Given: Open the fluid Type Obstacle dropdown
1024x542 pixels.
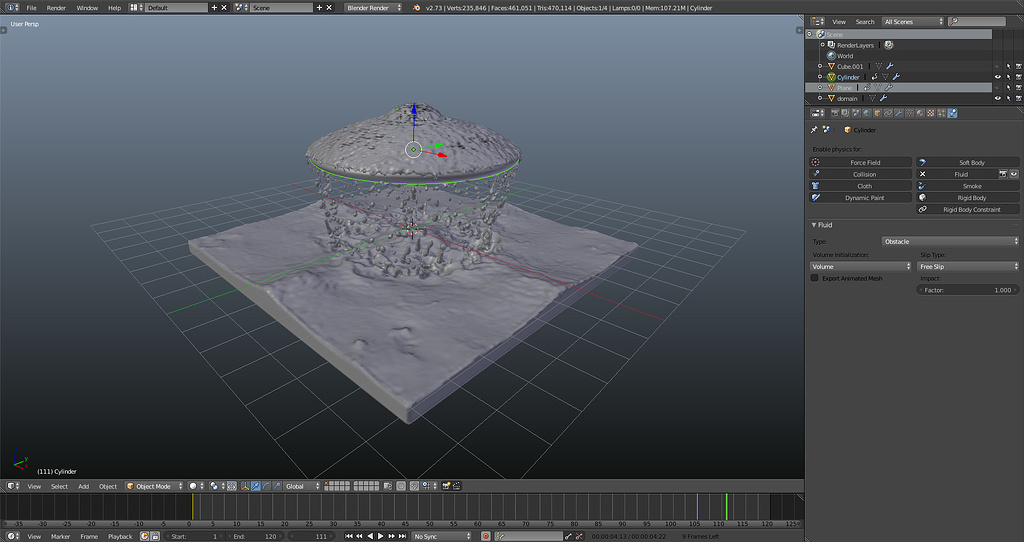Looking at the screenshot, I should tap(950, 242).
